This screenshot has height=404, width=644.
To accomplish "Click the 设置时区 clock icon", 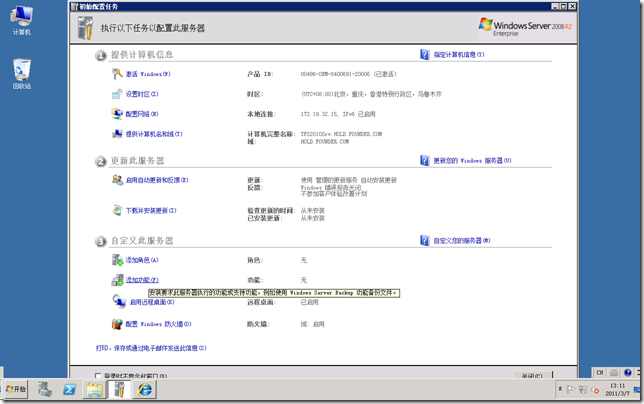I will click(x=117, y=94).
